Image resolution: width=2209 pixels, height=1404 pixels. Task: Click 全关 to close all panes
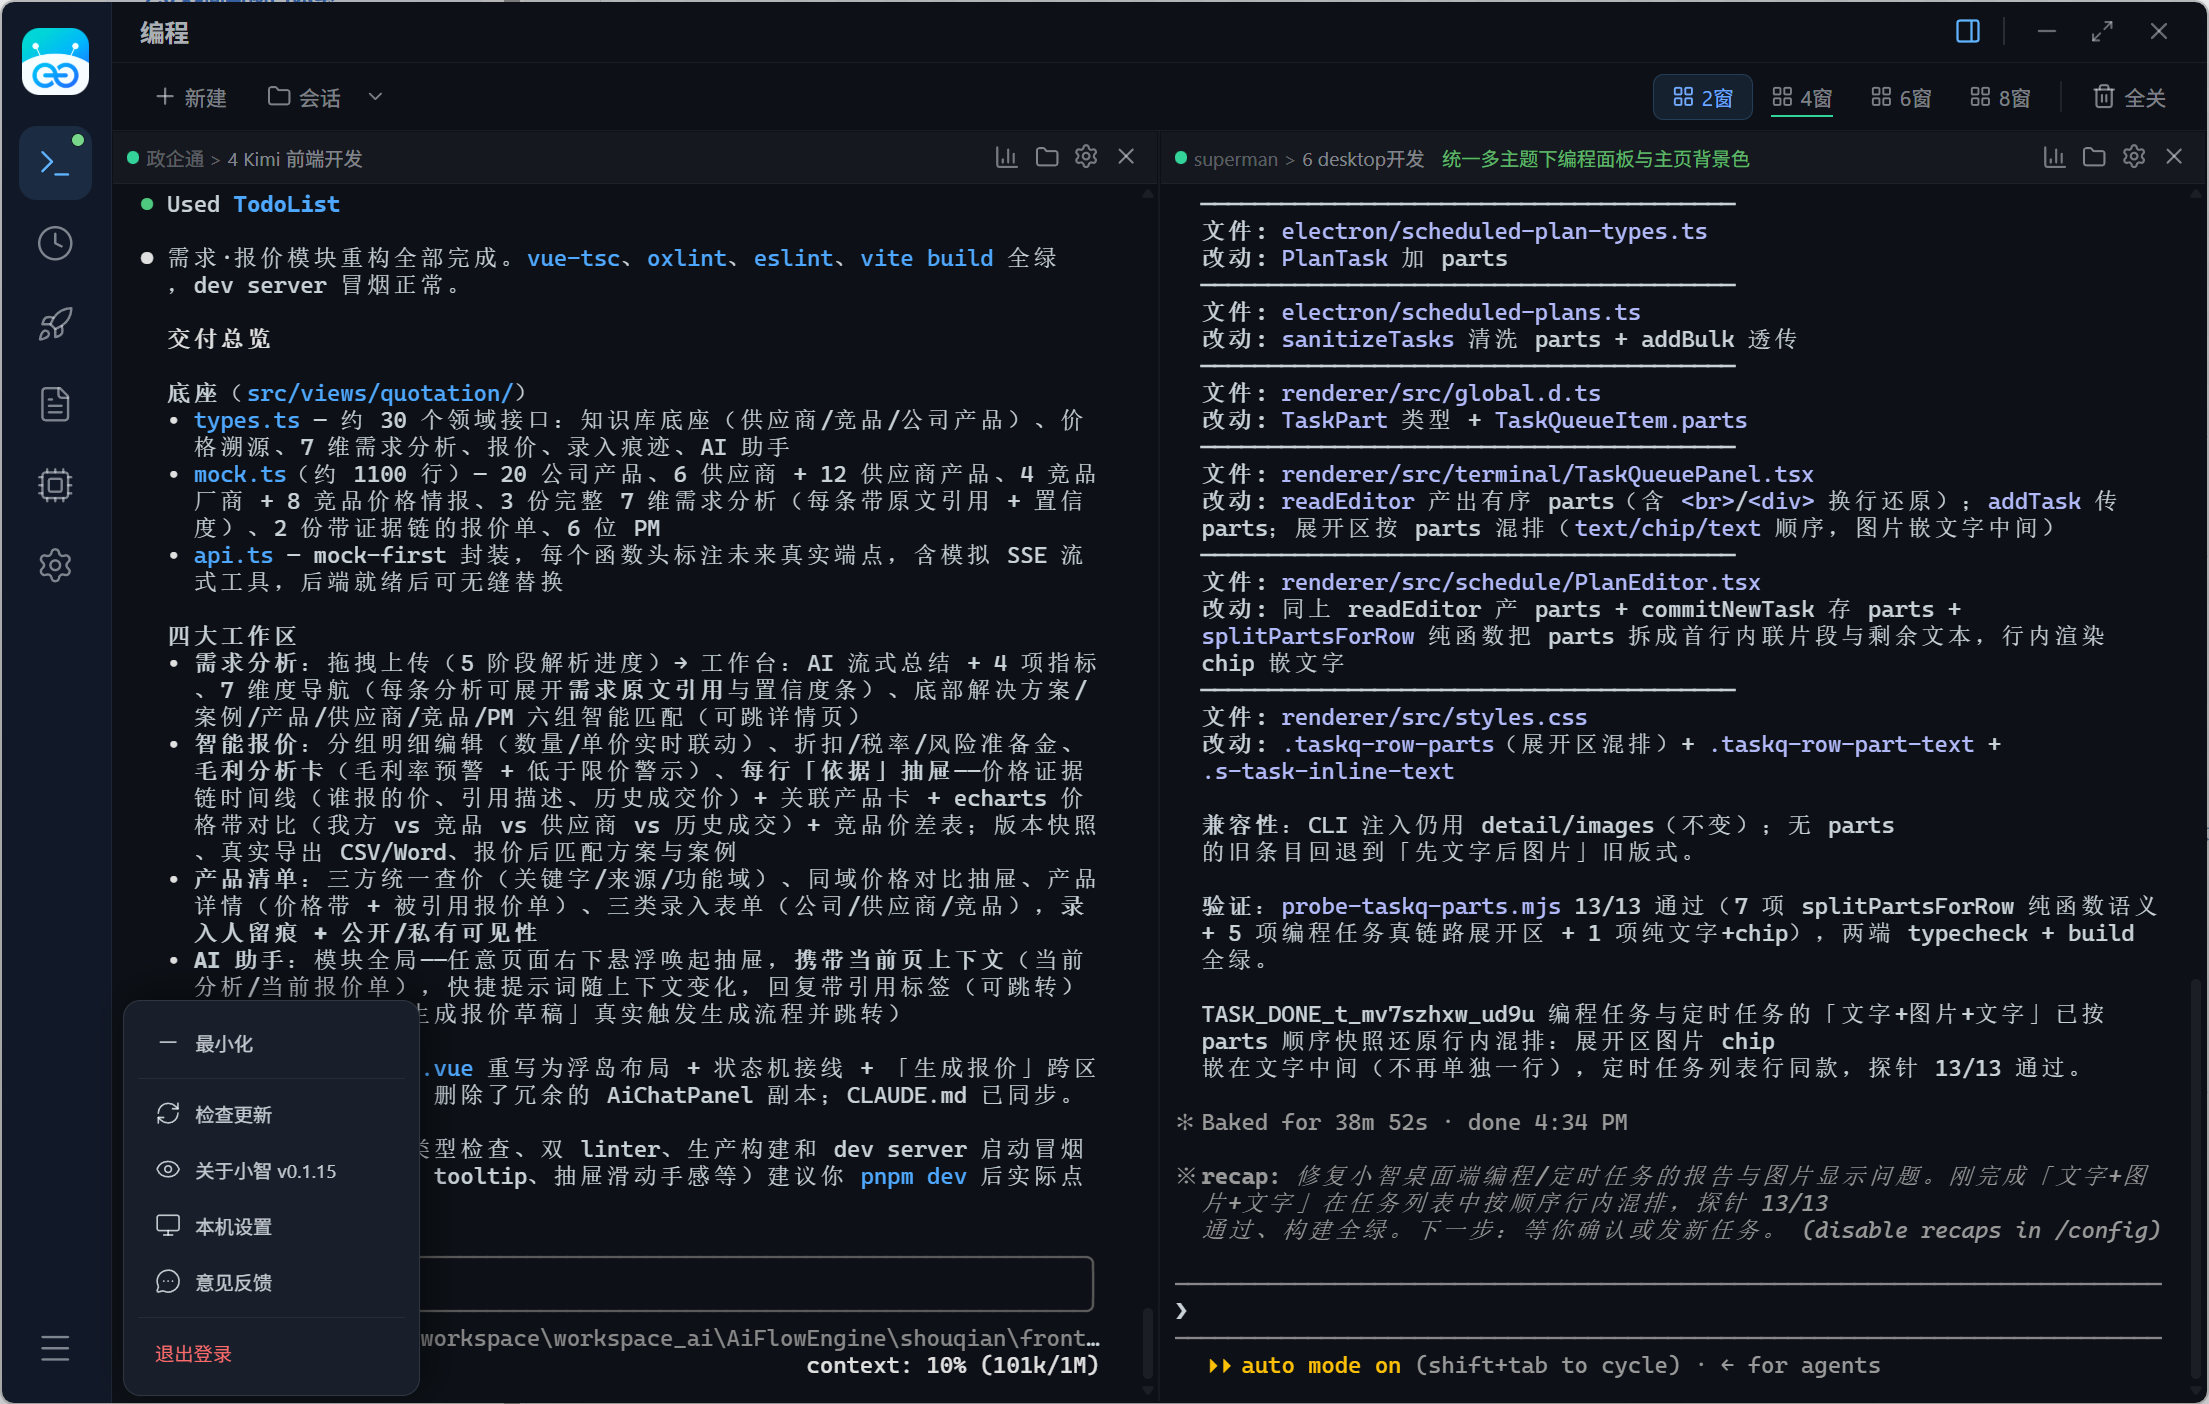[x=2129, y=97]
